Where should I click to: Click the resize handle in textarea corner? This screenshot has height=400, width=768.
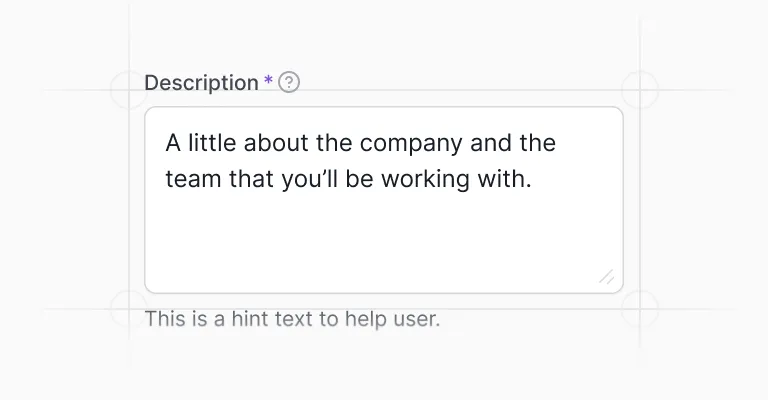click(606, 277)
